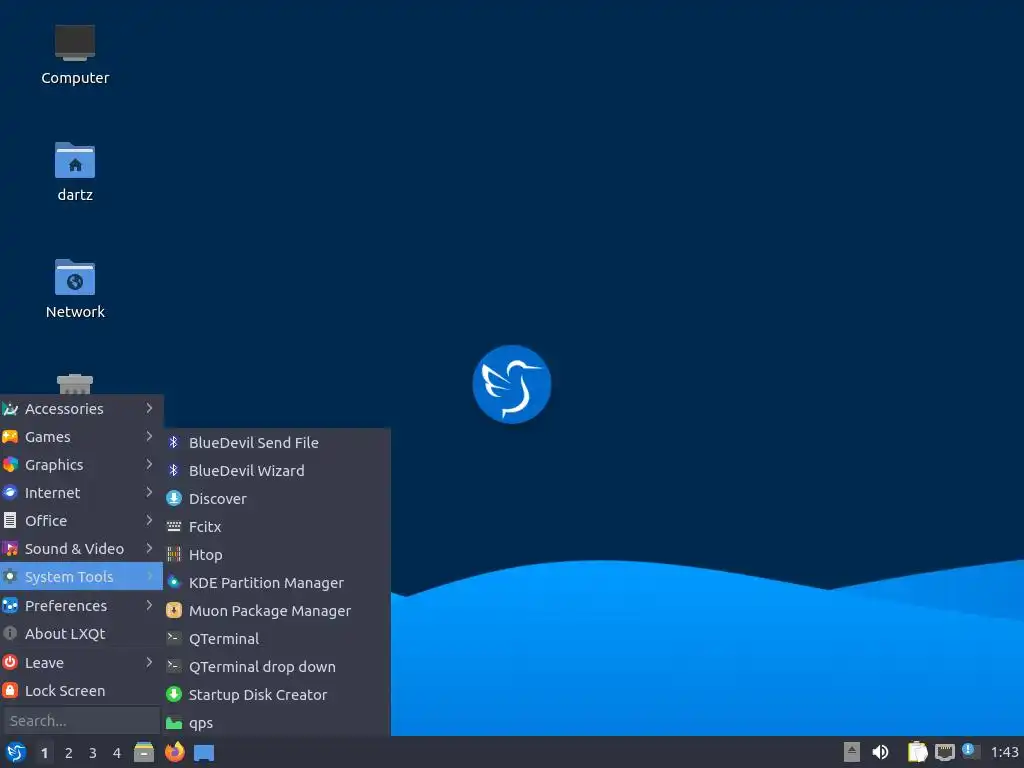Switch to virtual desktop 2
The height and width of the screenshot is (768, 1024).
tap(69, 753)
